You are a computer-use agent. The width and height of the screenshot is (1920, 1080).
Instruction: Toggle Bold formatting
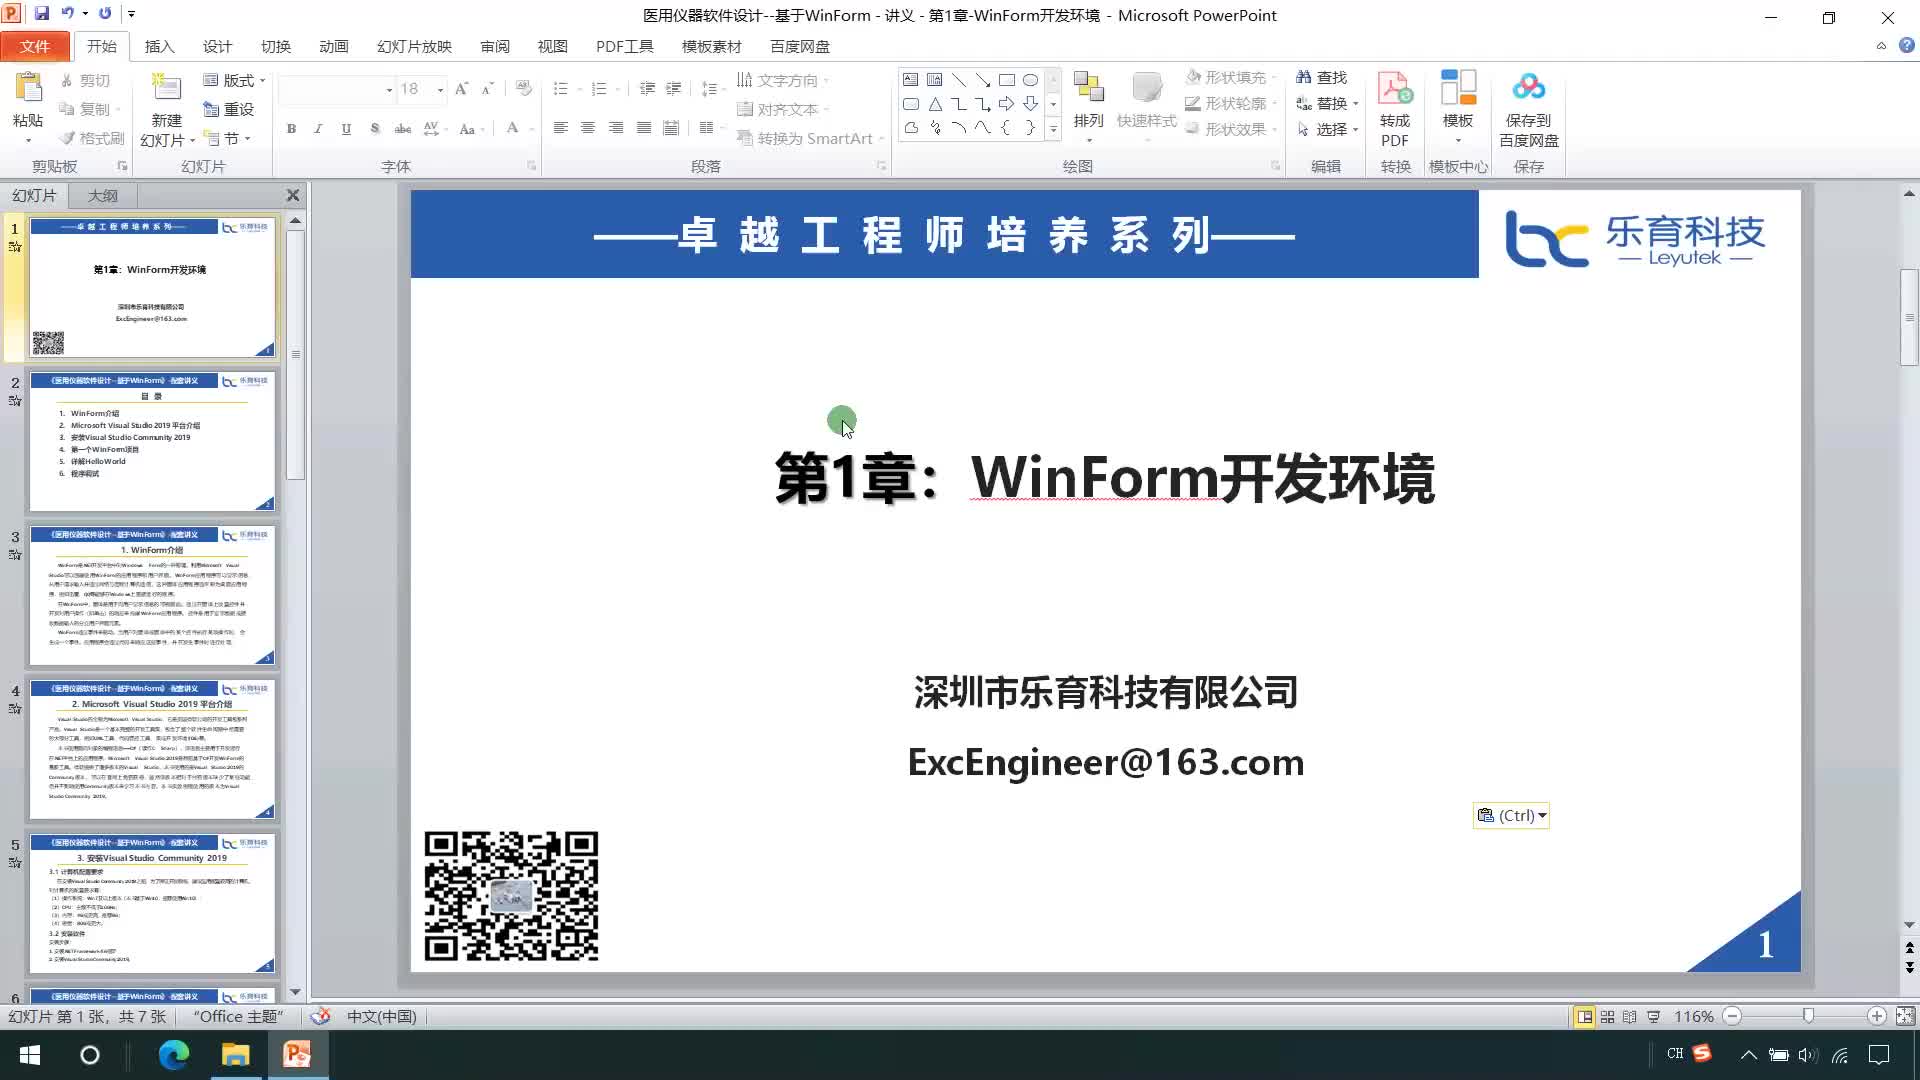coord(291,128)
